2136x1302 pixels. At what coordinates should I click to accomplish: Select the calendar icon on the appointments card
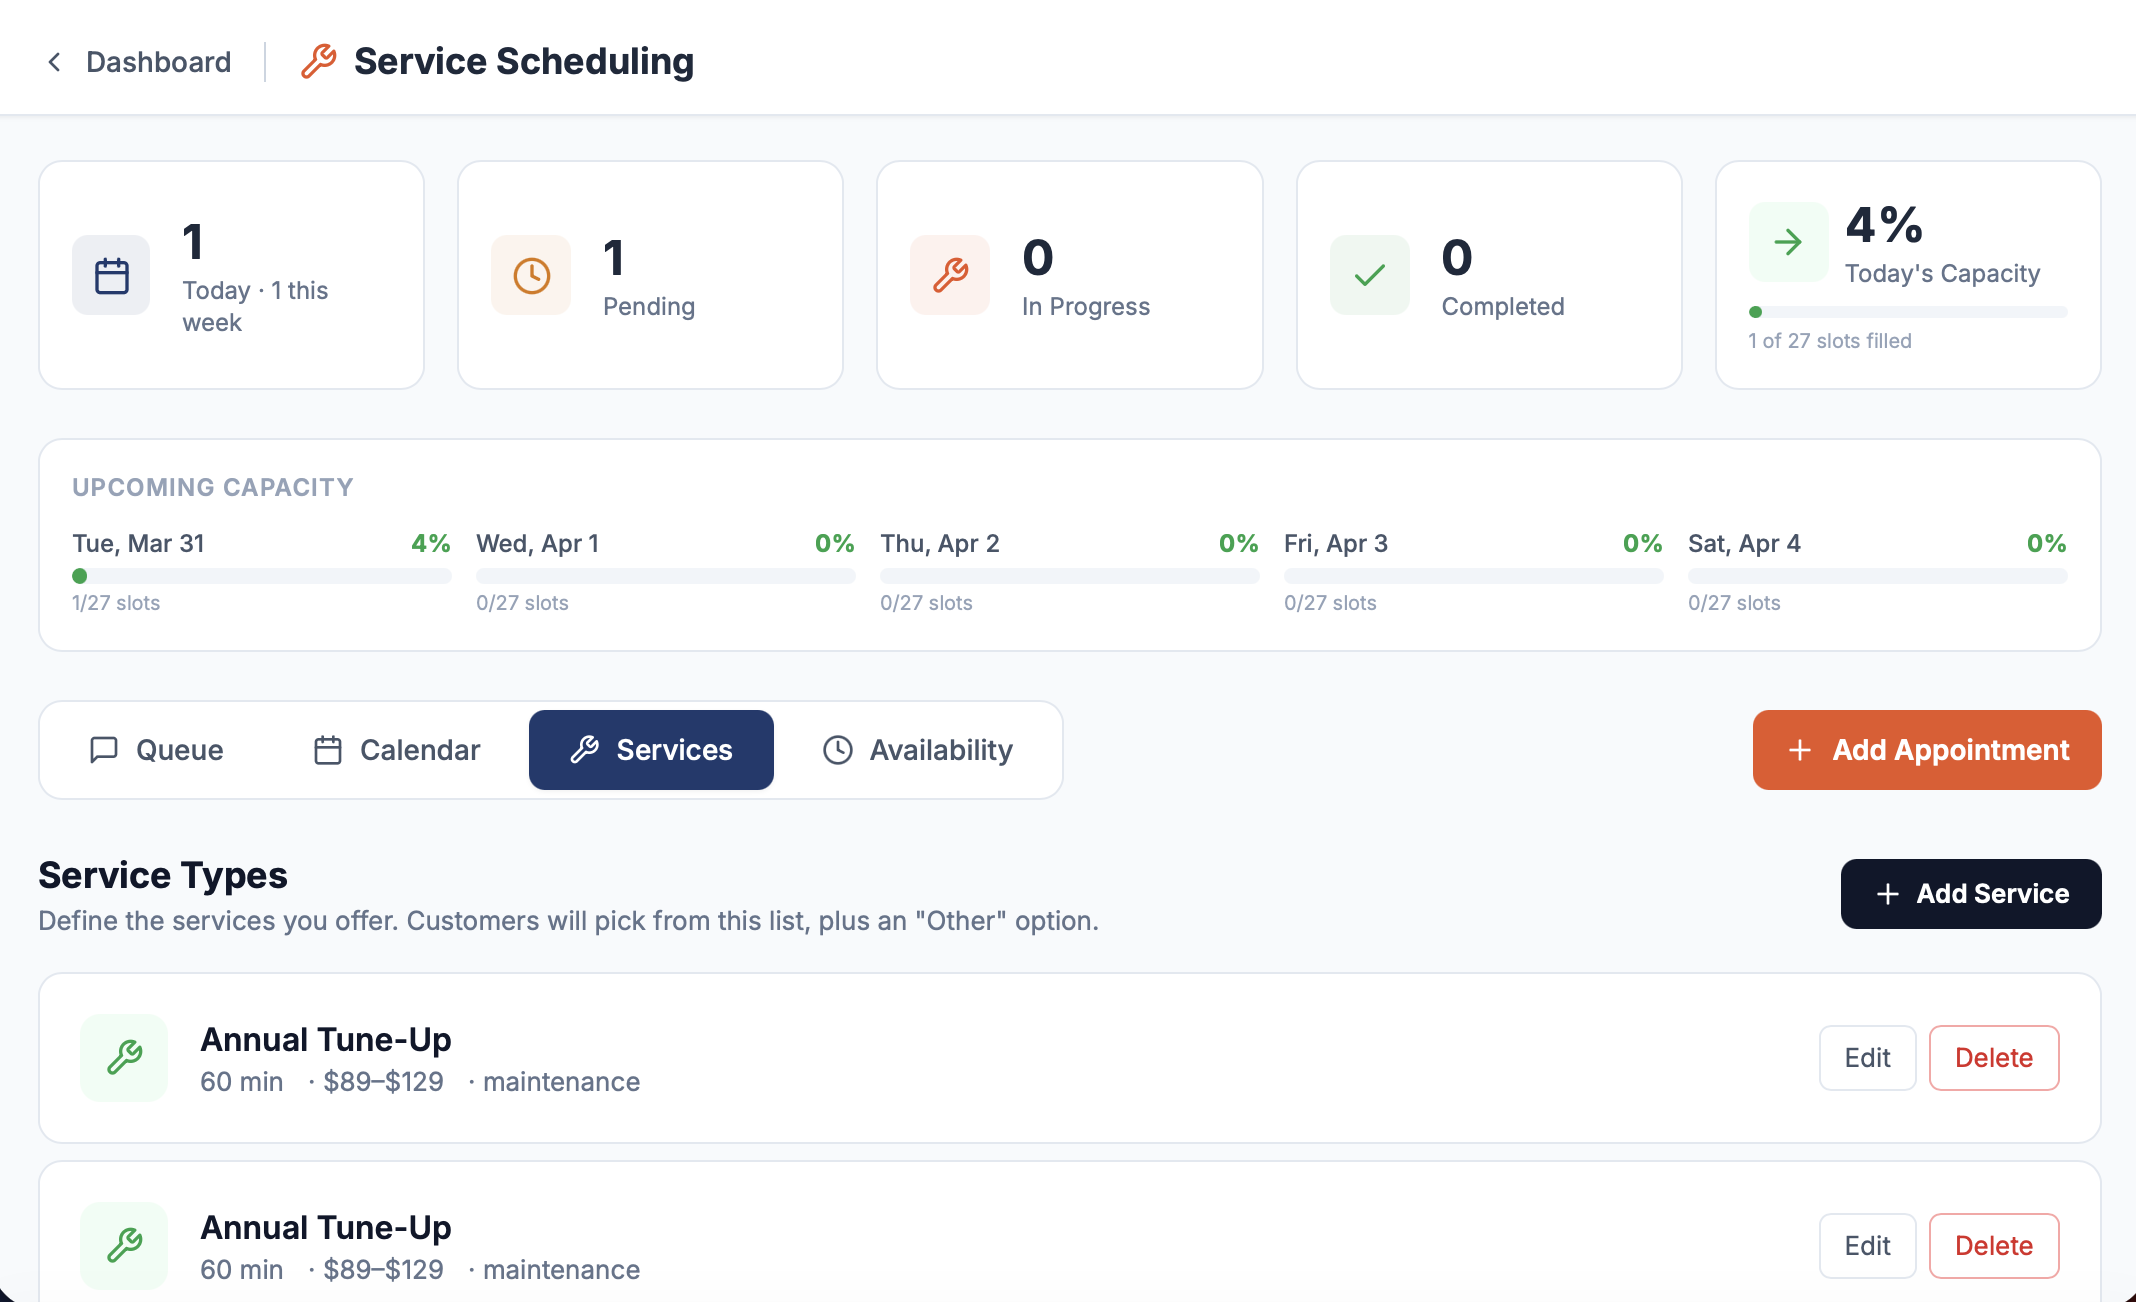point(111,274)
